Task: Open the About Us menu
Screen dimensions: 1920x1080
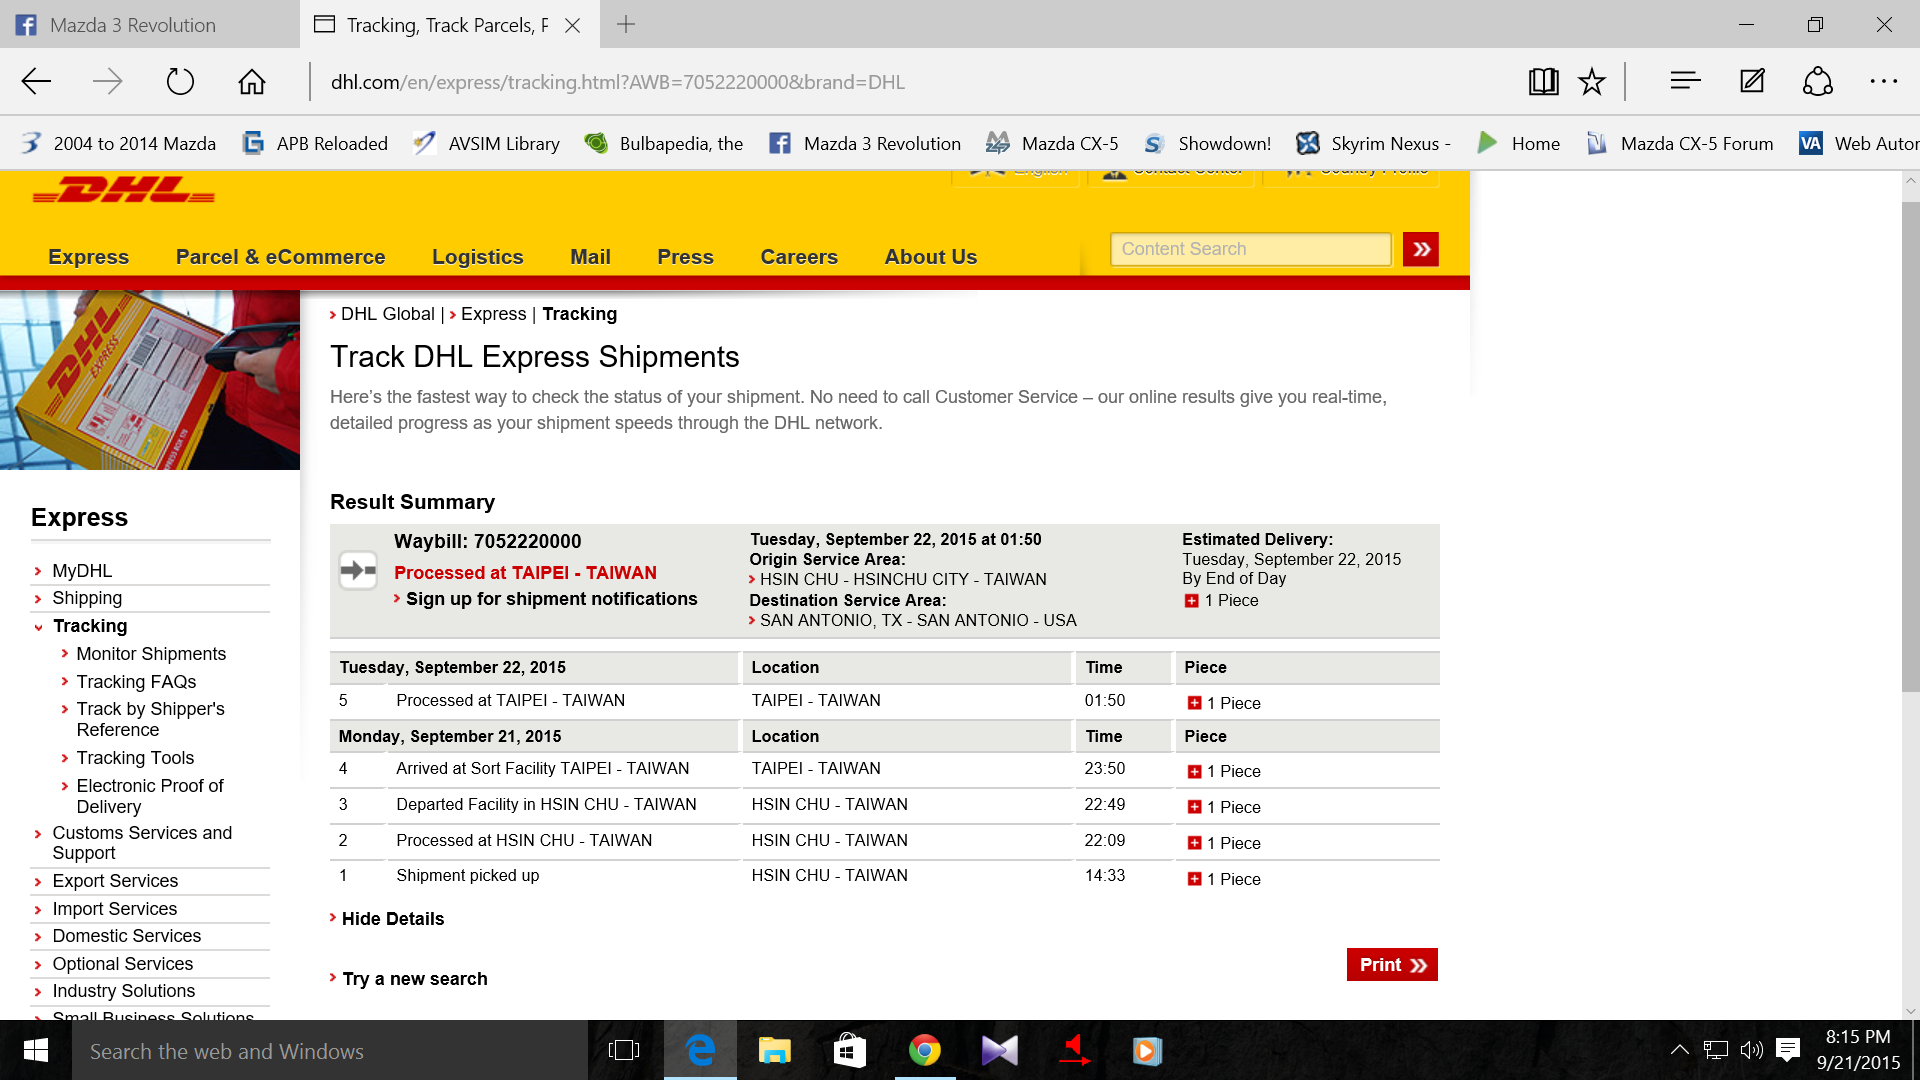Action: [x=930, y=257]
